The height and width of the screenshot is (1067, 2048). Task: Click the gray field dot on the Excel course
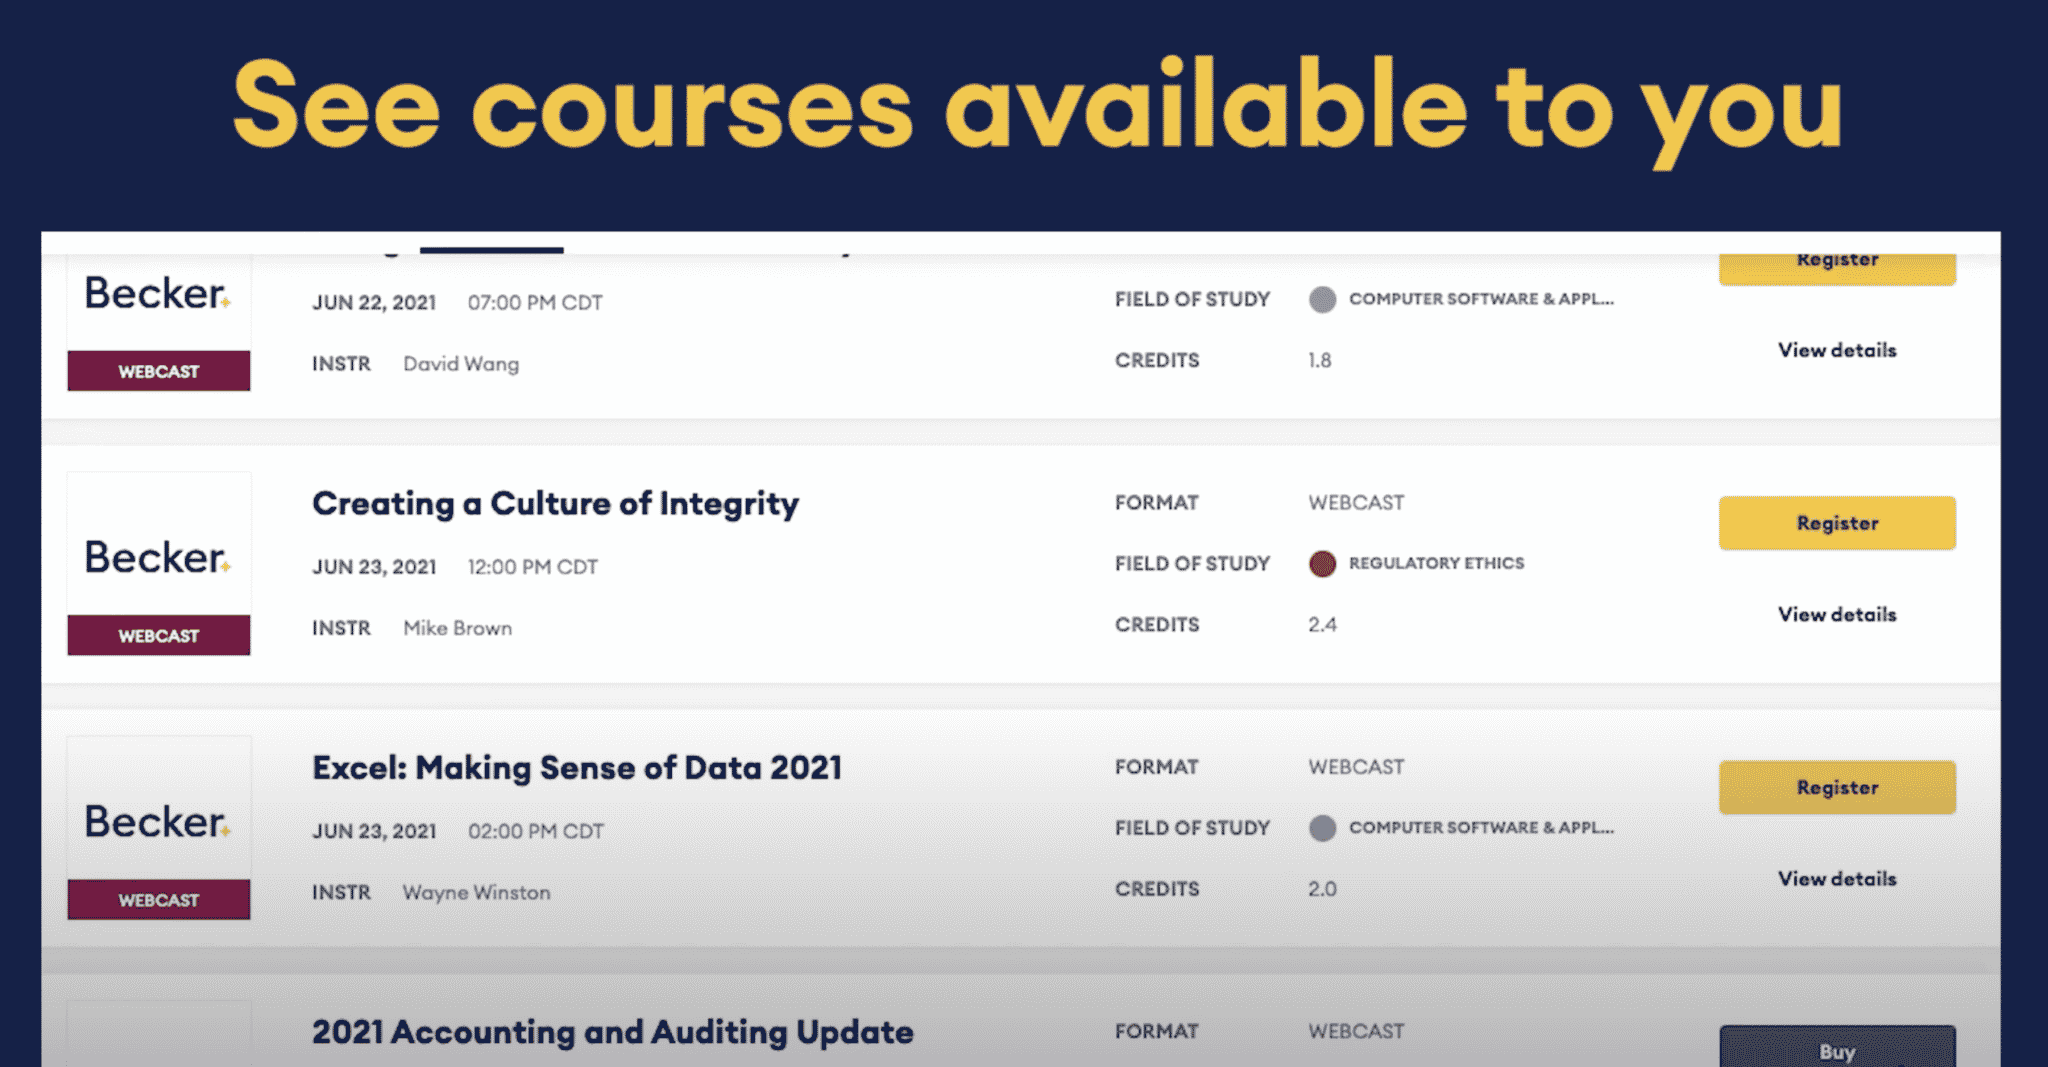click(1322, 828)
